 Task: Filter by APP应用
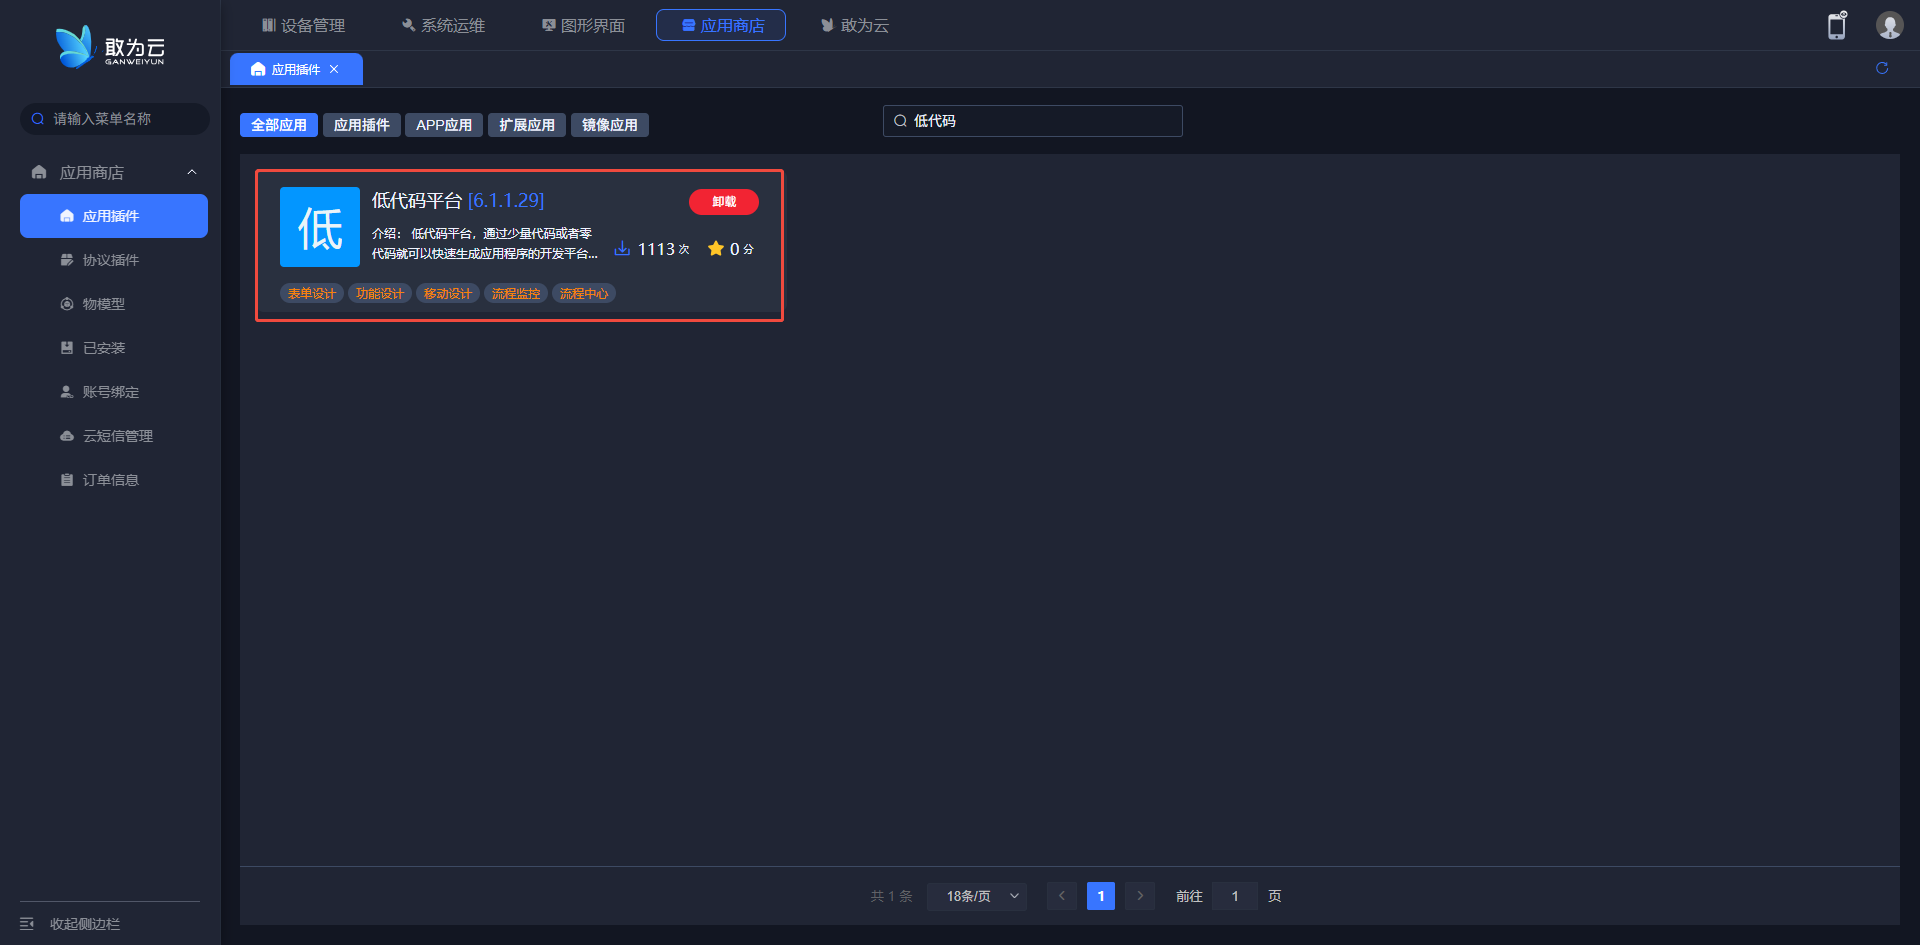click(444, 125)
